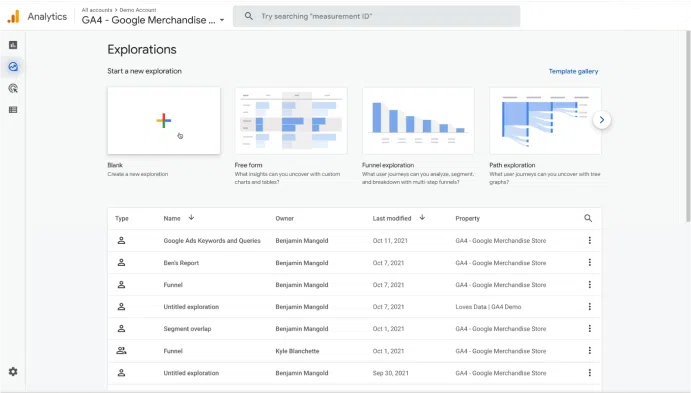Click Kyle Blanchette owner name
The width and height of the screenshot is (691, 393).
(x=297, y=351)
